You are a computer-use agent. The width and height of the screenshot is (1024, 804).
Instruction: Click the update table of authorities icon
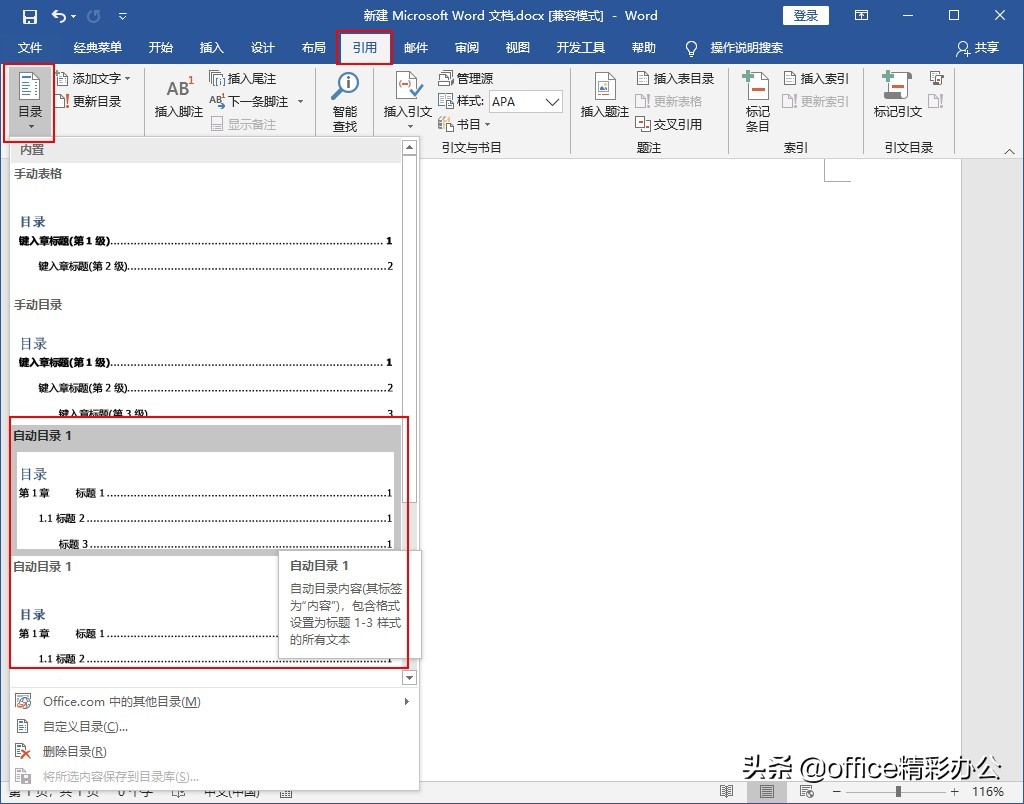[x=936, y=101]
